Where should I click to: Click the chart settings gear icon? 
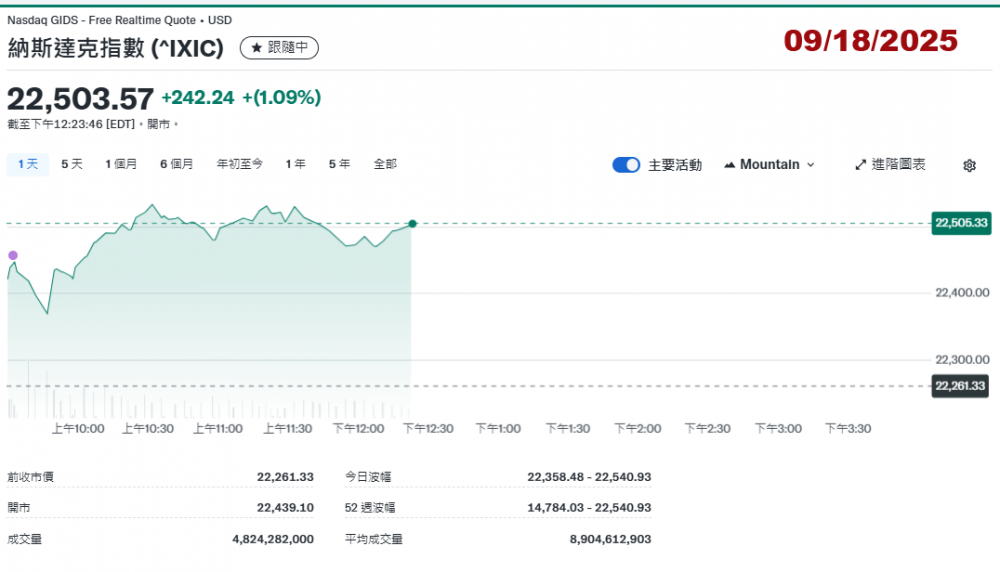coord(969,166)
